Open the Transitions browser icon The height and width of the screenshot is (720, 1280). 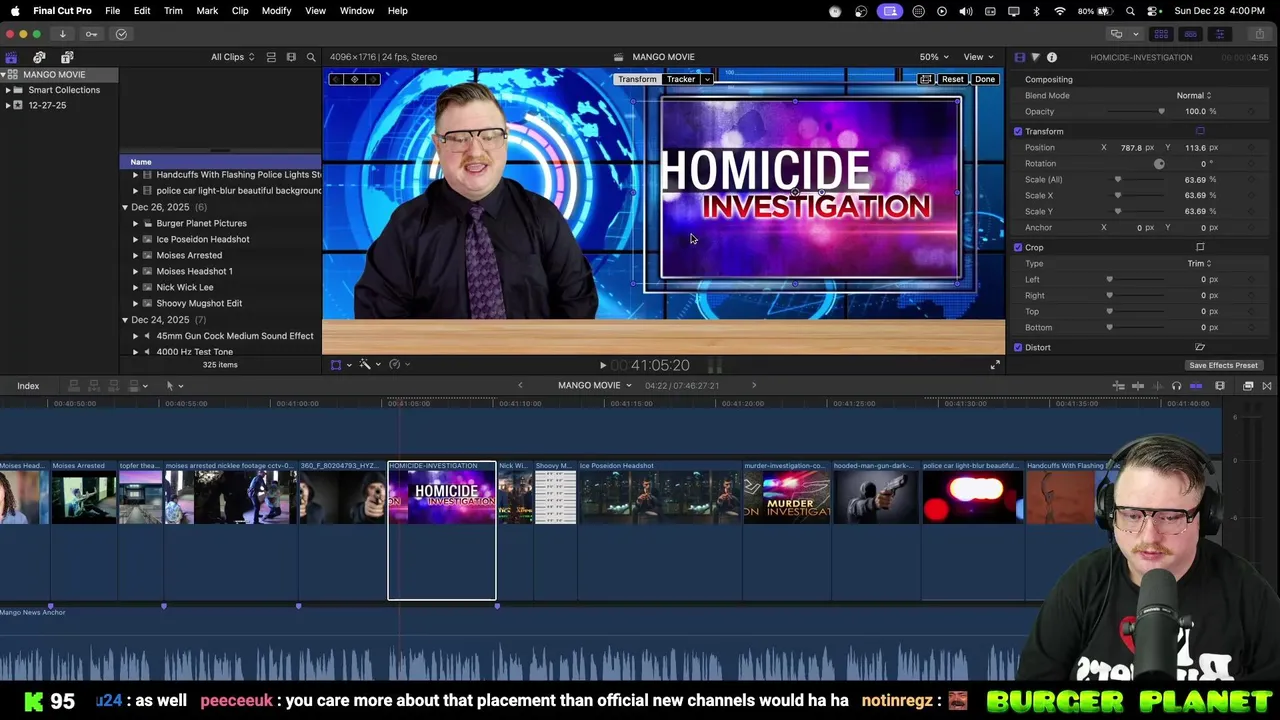click(1267, 386)
